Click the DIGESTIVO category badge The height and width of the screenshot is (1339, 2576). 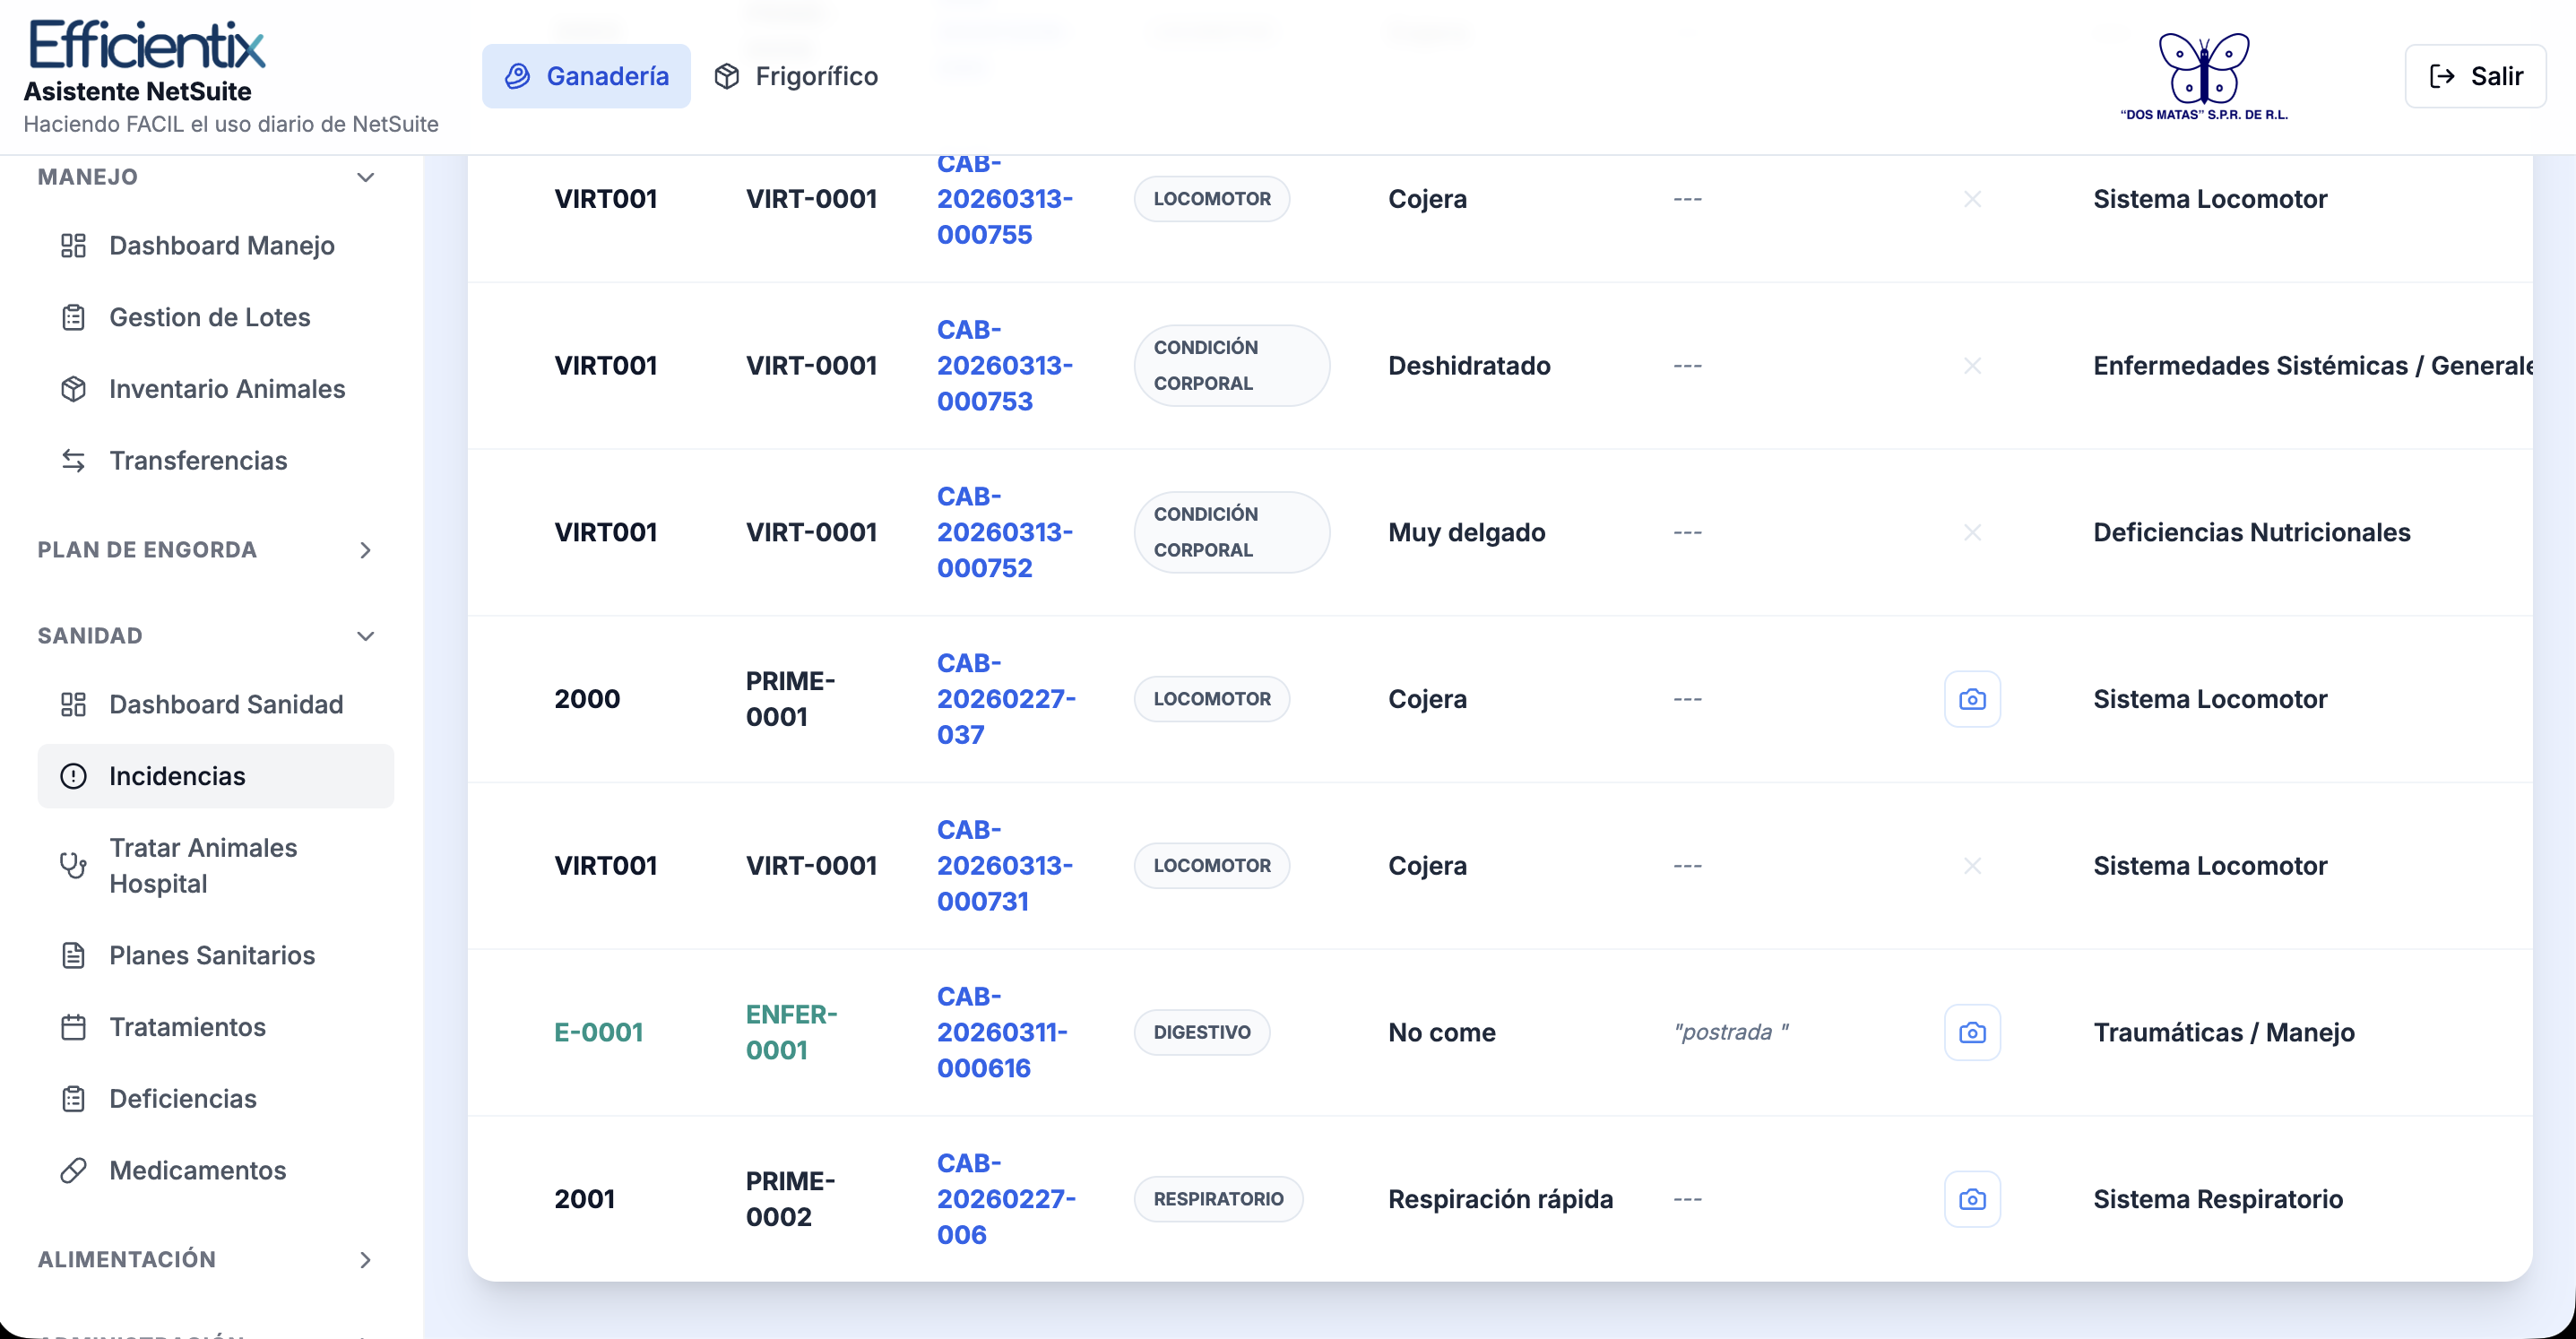coord(1202,1032)
